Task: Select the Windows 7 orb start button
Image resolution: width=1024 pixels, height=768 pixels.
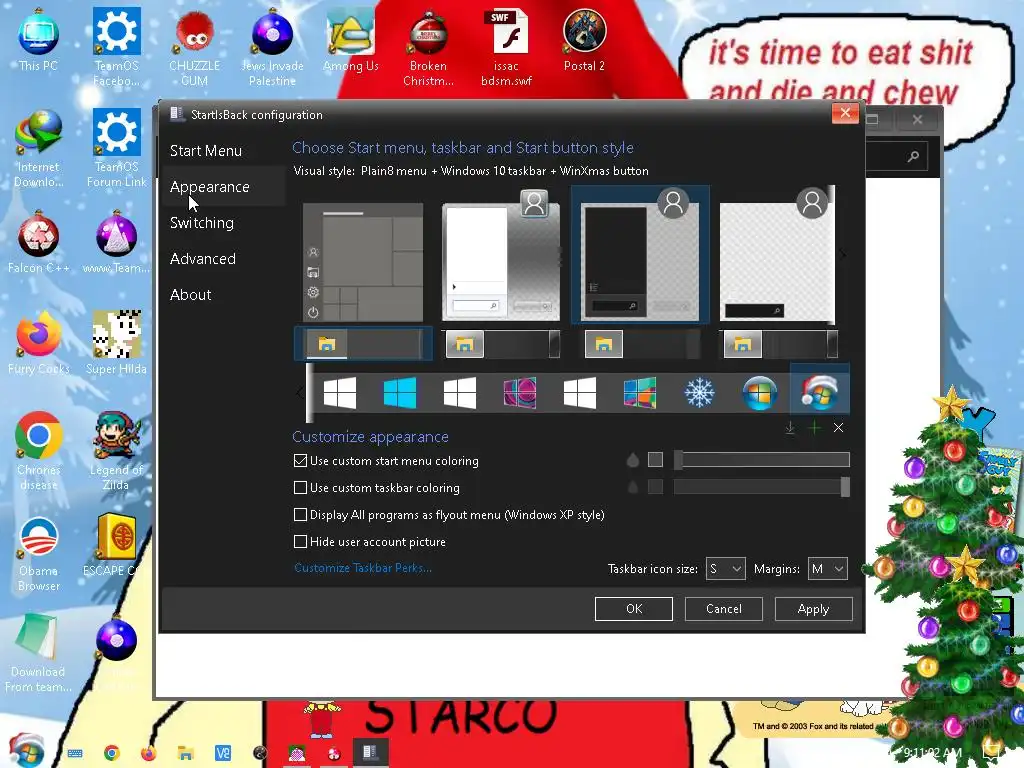Action: 760,393
